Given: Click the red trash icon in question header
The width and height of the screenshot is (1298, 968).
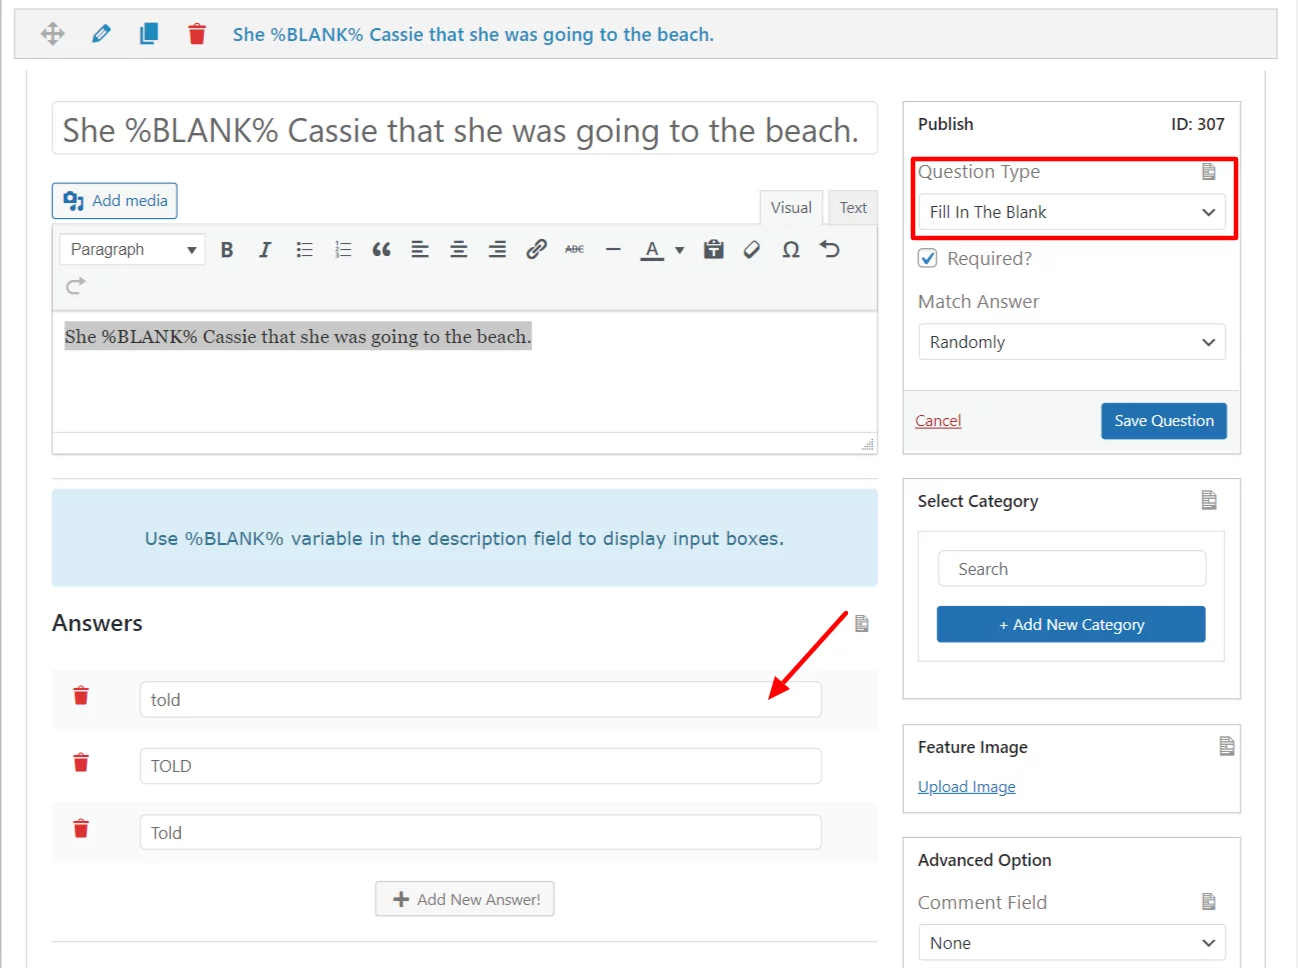Looking at the screenshot, I should pyautogui.click(x=197, y=34).
